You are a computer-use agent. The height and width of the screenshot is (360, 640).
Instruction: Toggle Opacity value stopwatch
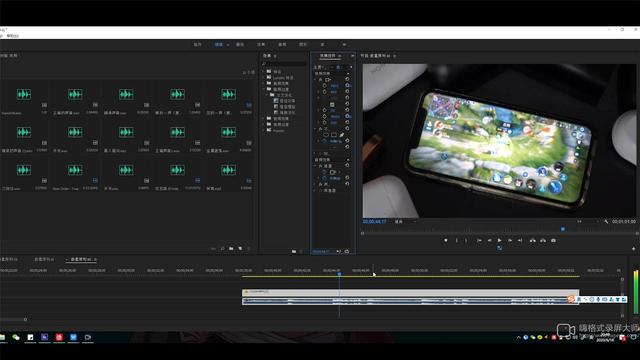[x=324, y=141]
